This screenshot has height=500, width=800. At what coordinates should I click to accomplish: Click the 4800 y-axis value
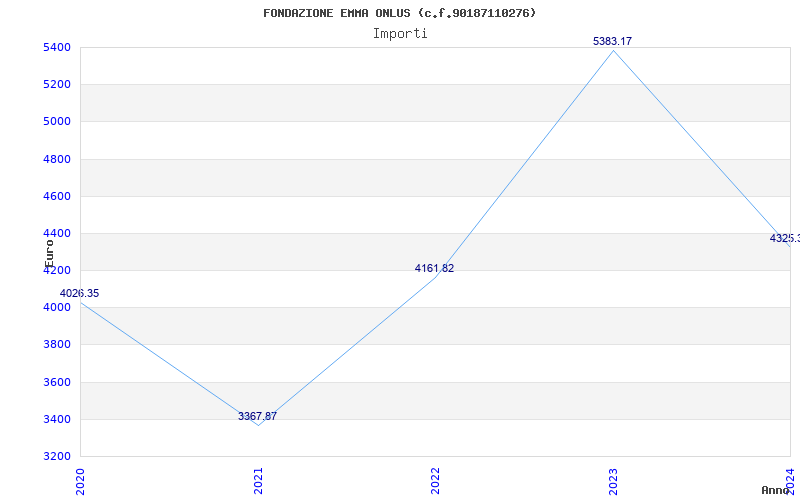click(x=56, y=159)
